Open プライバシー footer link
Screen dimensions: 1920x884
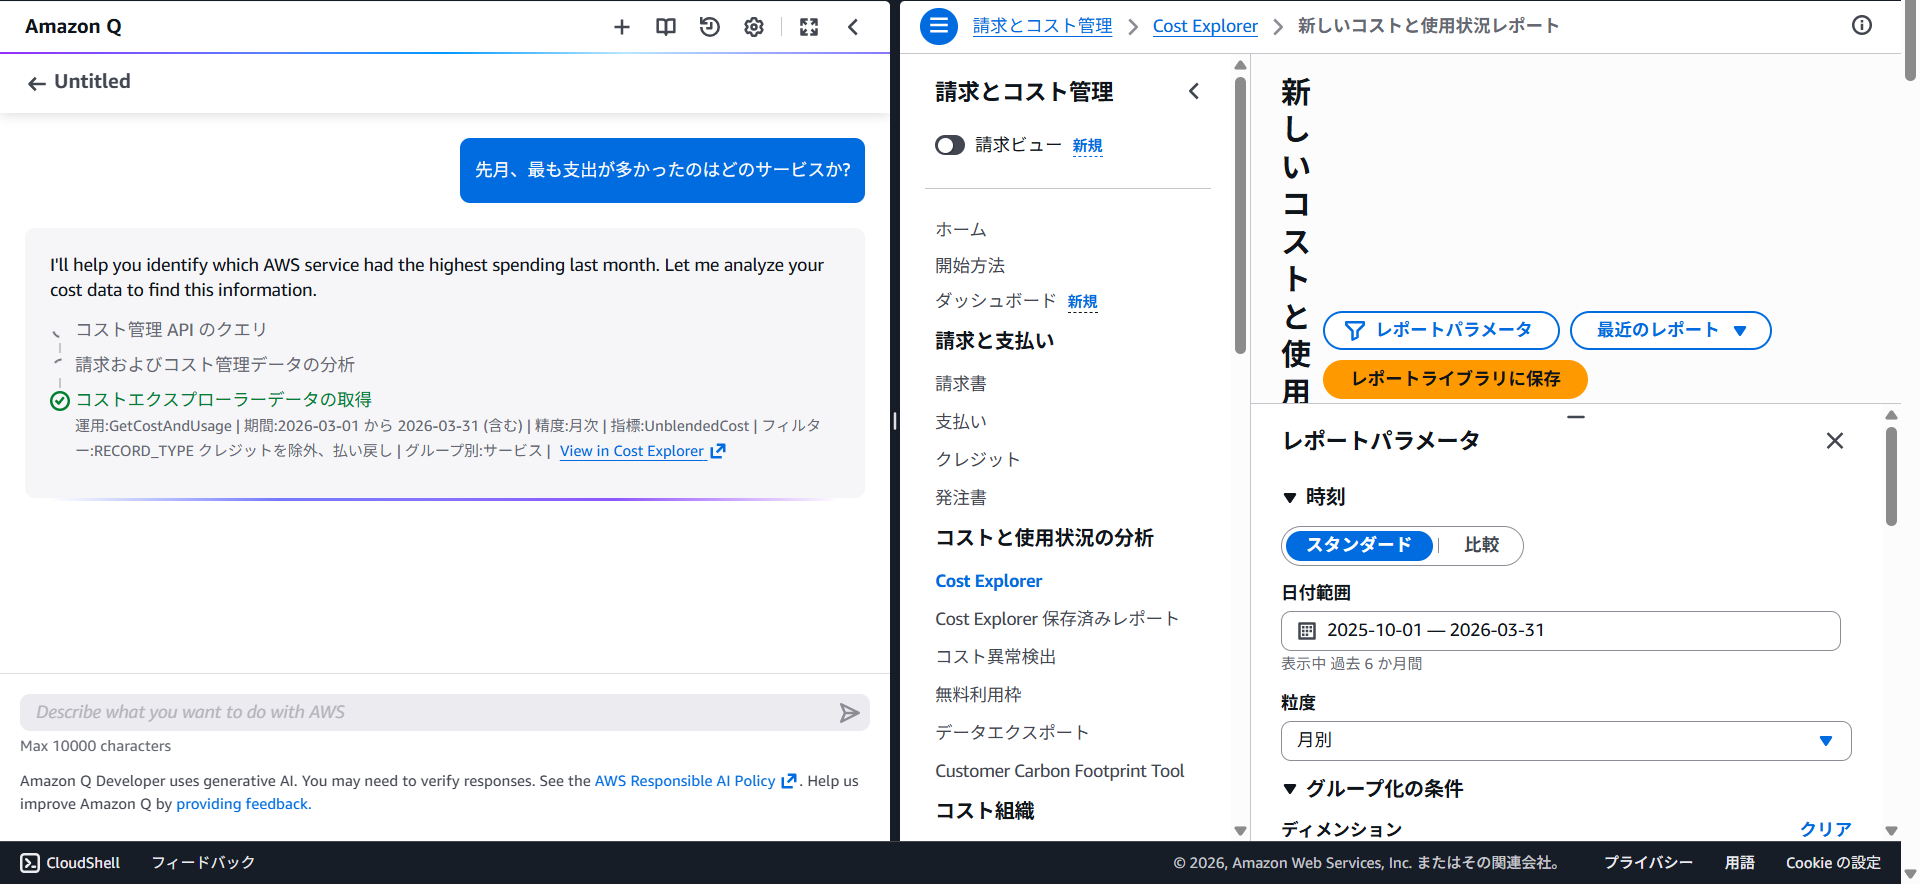[x=1649, y=863]
